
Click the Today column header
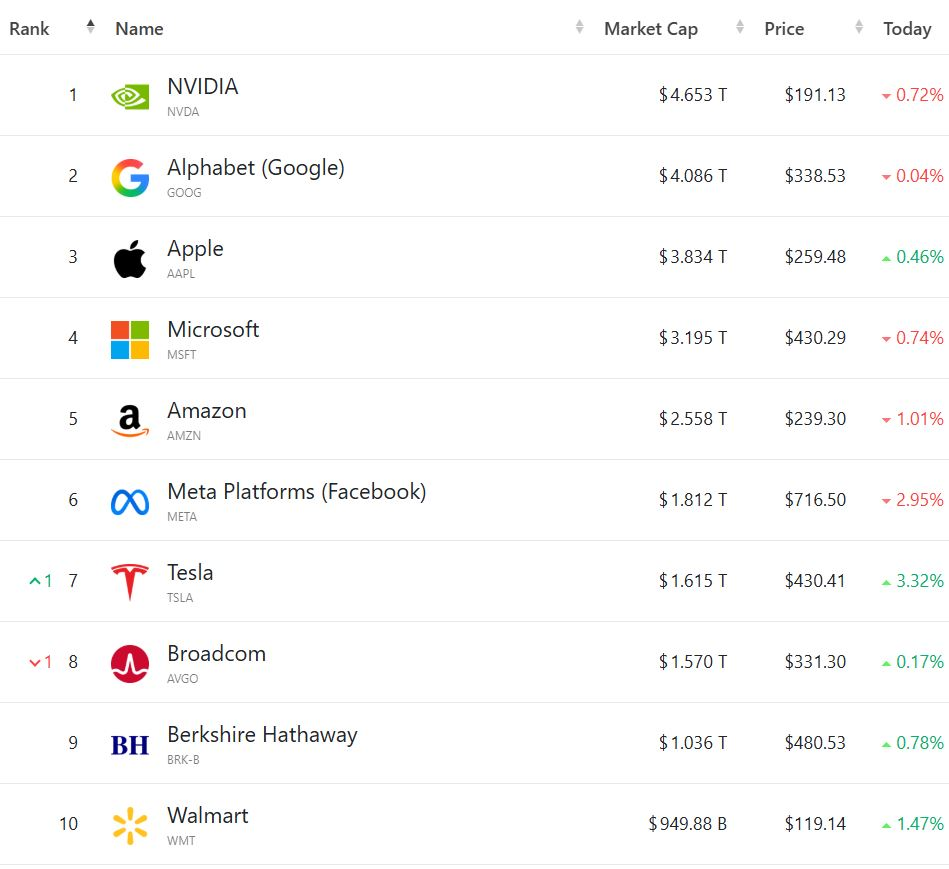(x=907, y=29)
